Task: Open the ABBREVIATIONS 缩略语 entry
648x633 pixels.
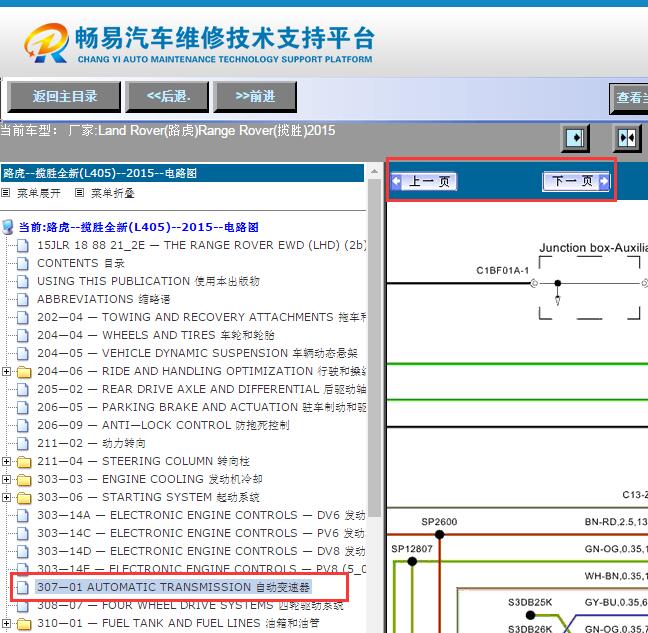Action: pos(104,299)
